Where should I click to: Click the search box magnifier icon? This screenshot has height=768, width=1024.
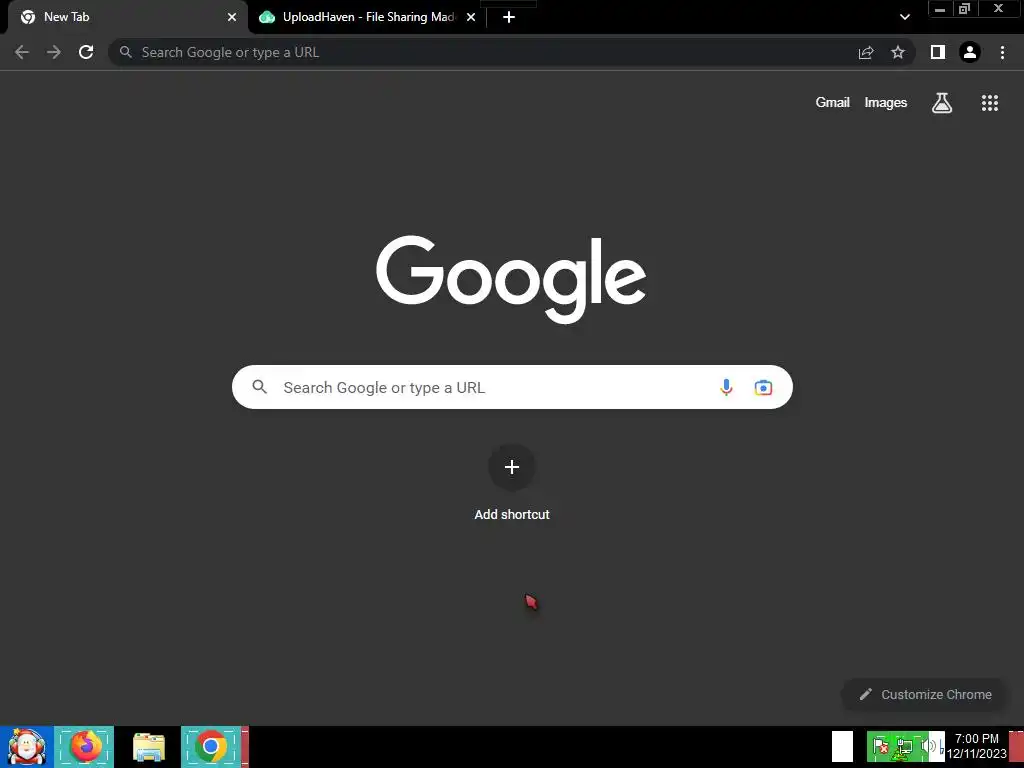click(260, 387)
